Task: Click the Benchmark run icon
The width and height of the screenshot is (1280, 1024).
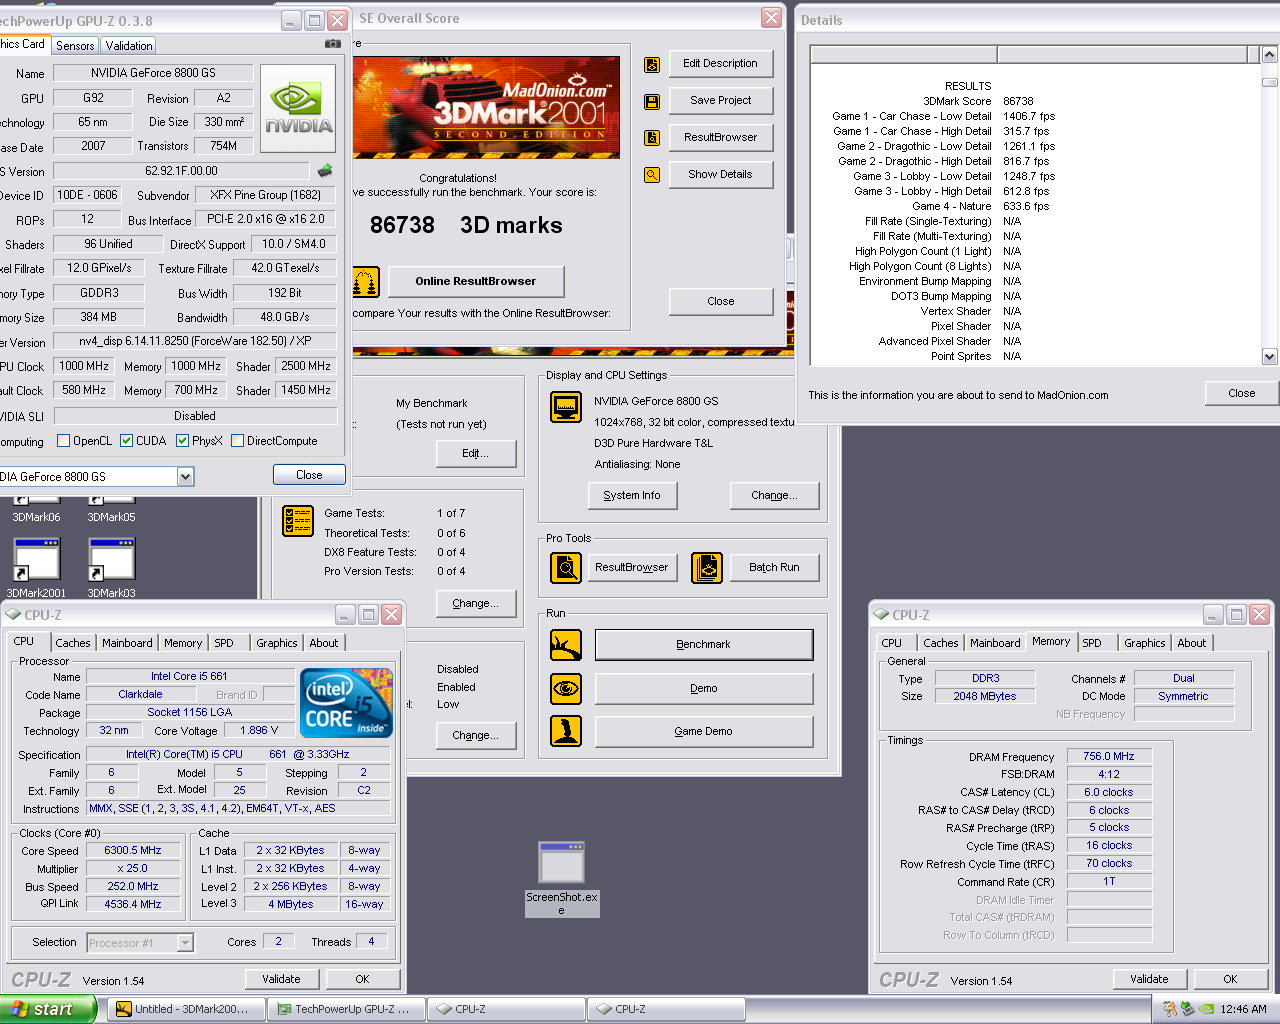Action: [566, 645]
